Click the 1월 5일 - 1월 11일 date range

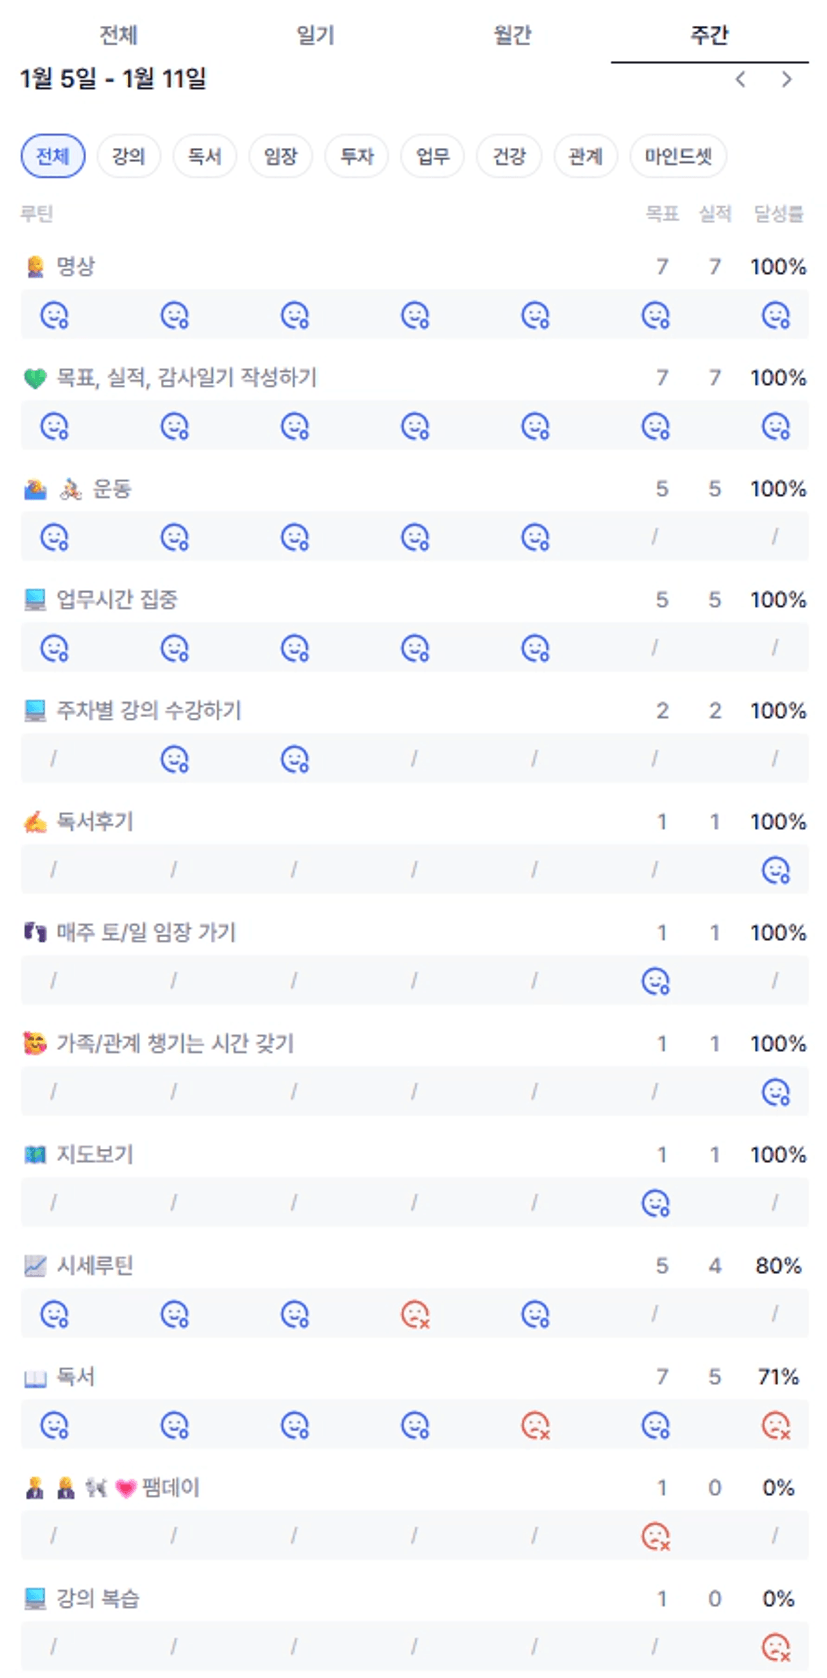[113, 79]
